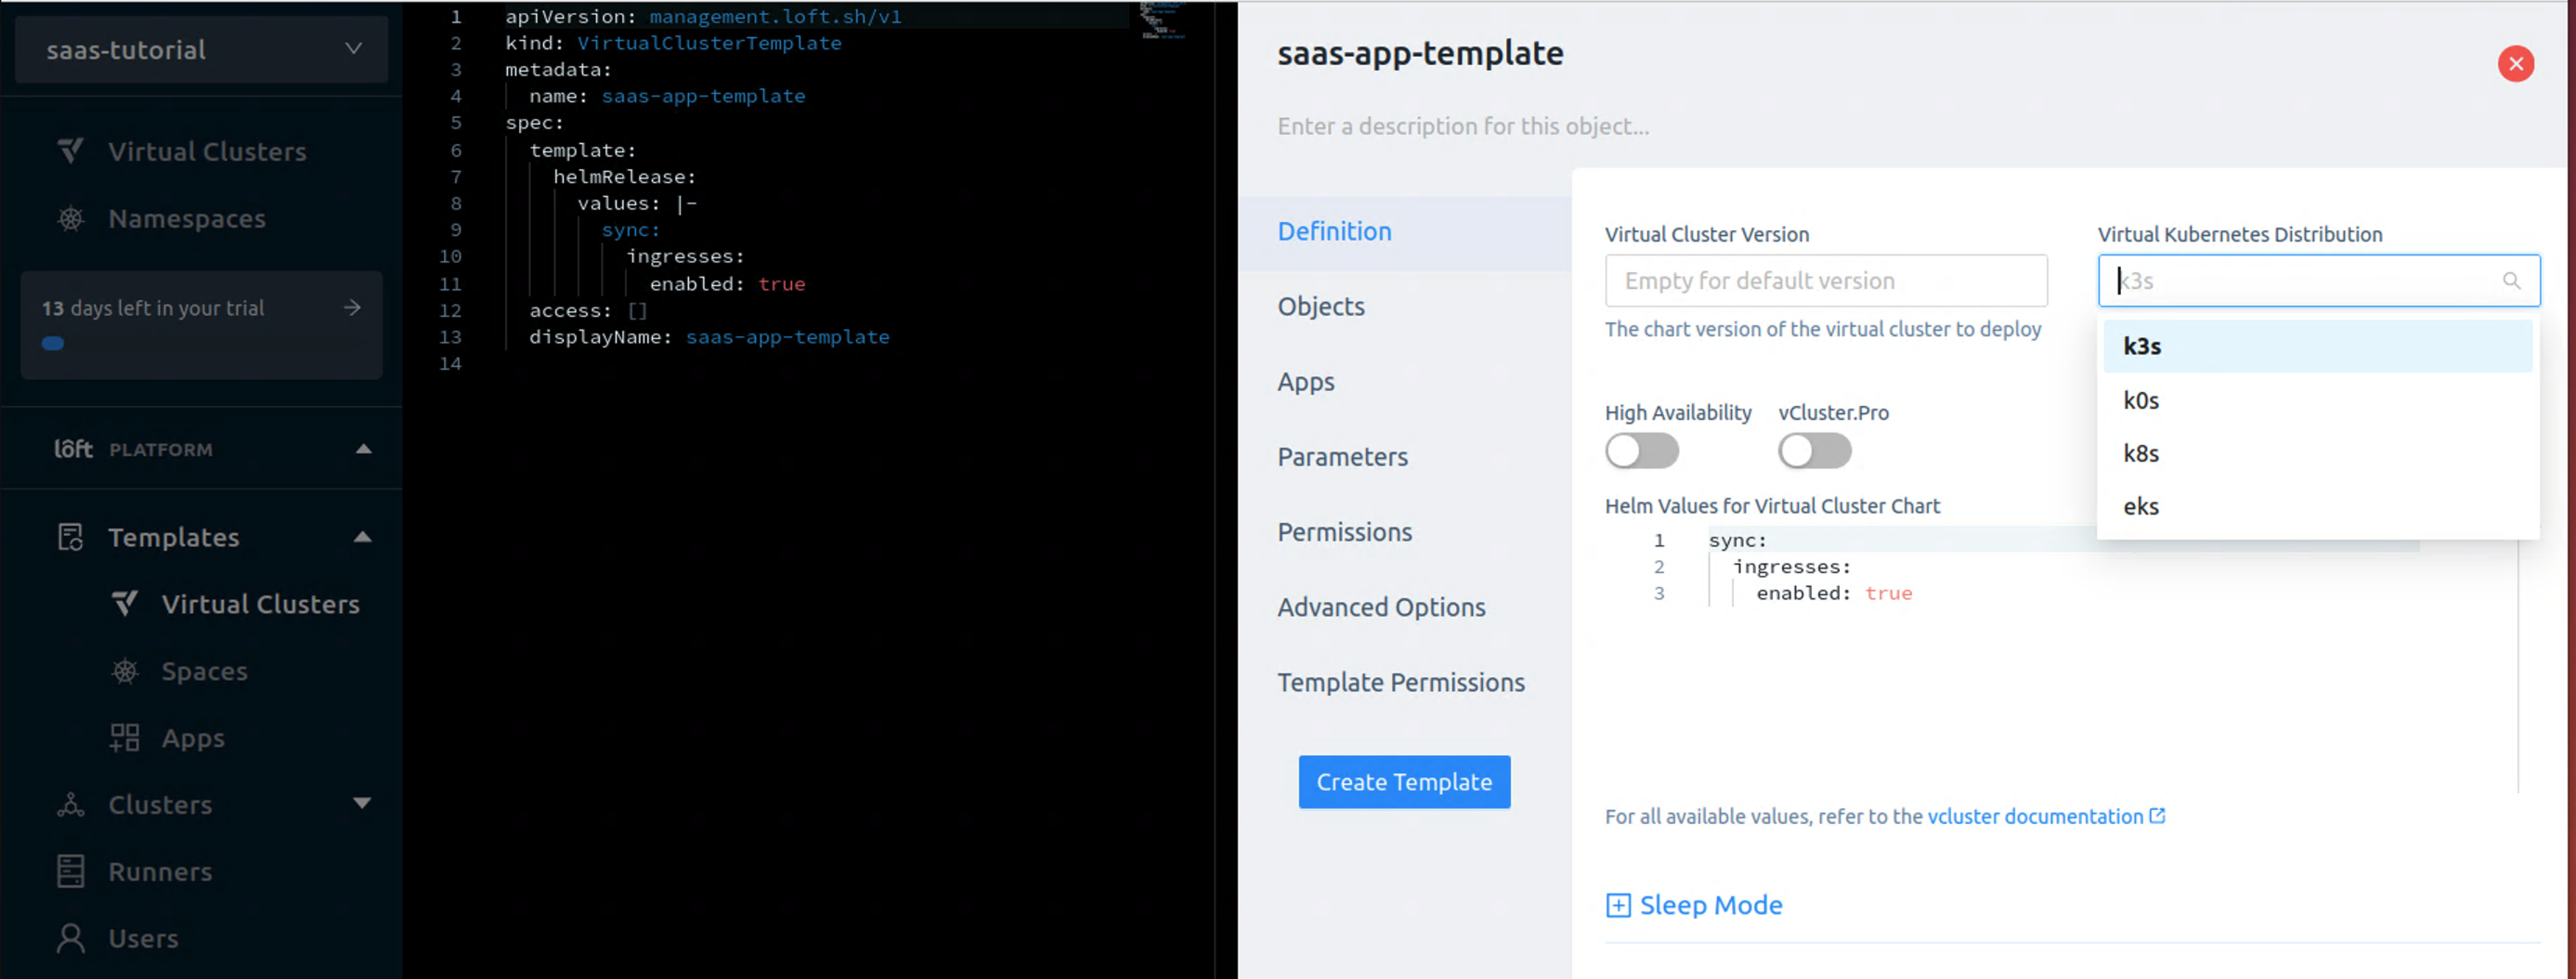This screenshot has height=979, width=2576.
Task: Collapse the Templates section
Action: [362, 536]
